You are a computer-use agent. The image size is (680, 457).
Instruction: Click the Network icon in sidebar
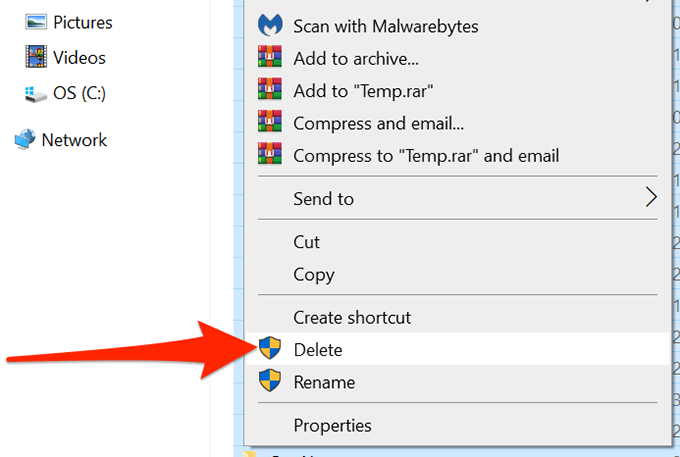click(x=25, y=140)
